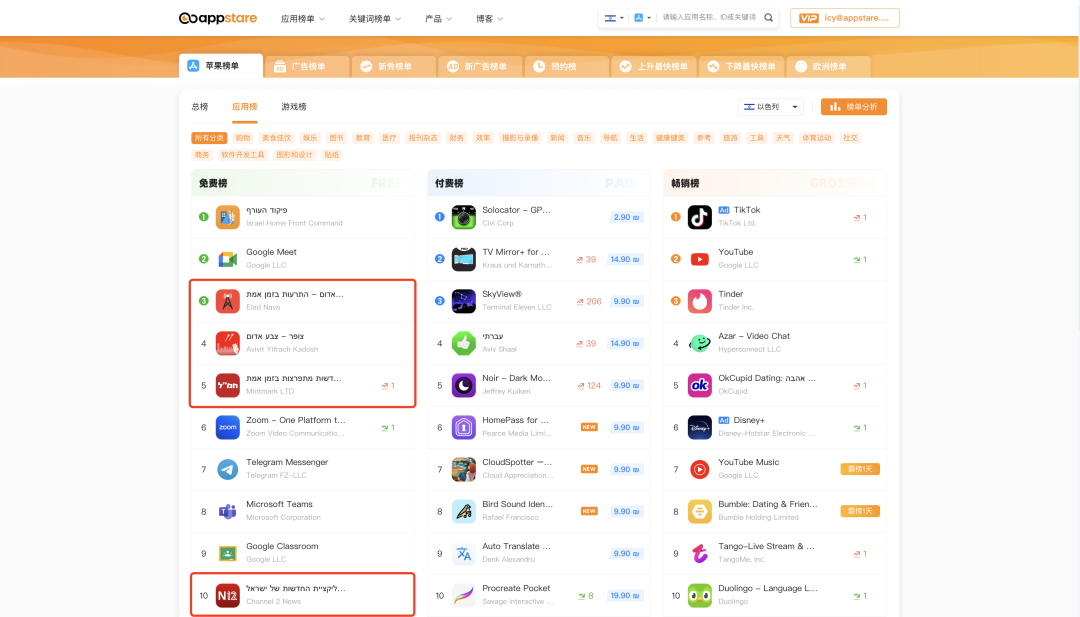Switch to the 广告榜单 tab
The image size is (1080, 617).
[305, 64]
